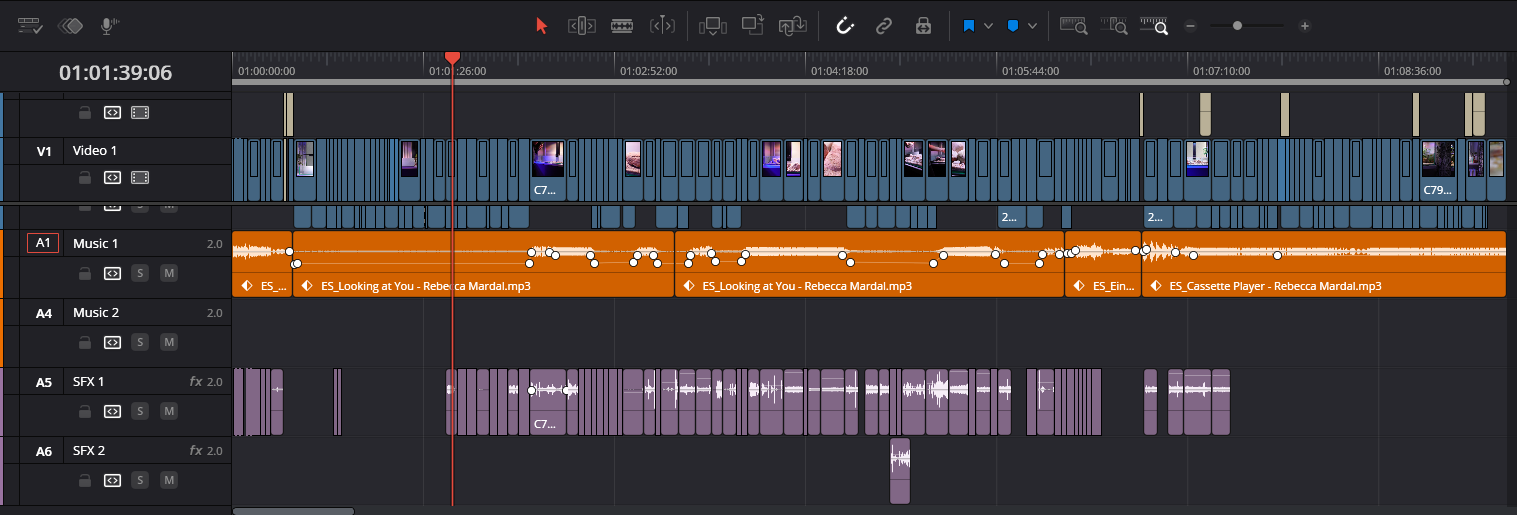Screen dimensions: 1517x515
Task: Mute the Music 1 track
Action: click(x=168, y=273)
